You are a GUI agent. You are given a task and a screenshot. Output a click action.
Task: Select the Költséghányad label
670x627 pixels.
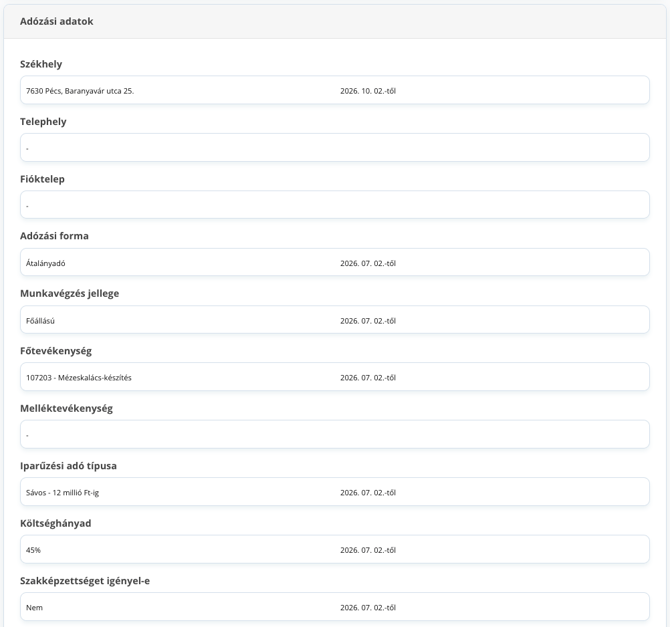(56, 524)
